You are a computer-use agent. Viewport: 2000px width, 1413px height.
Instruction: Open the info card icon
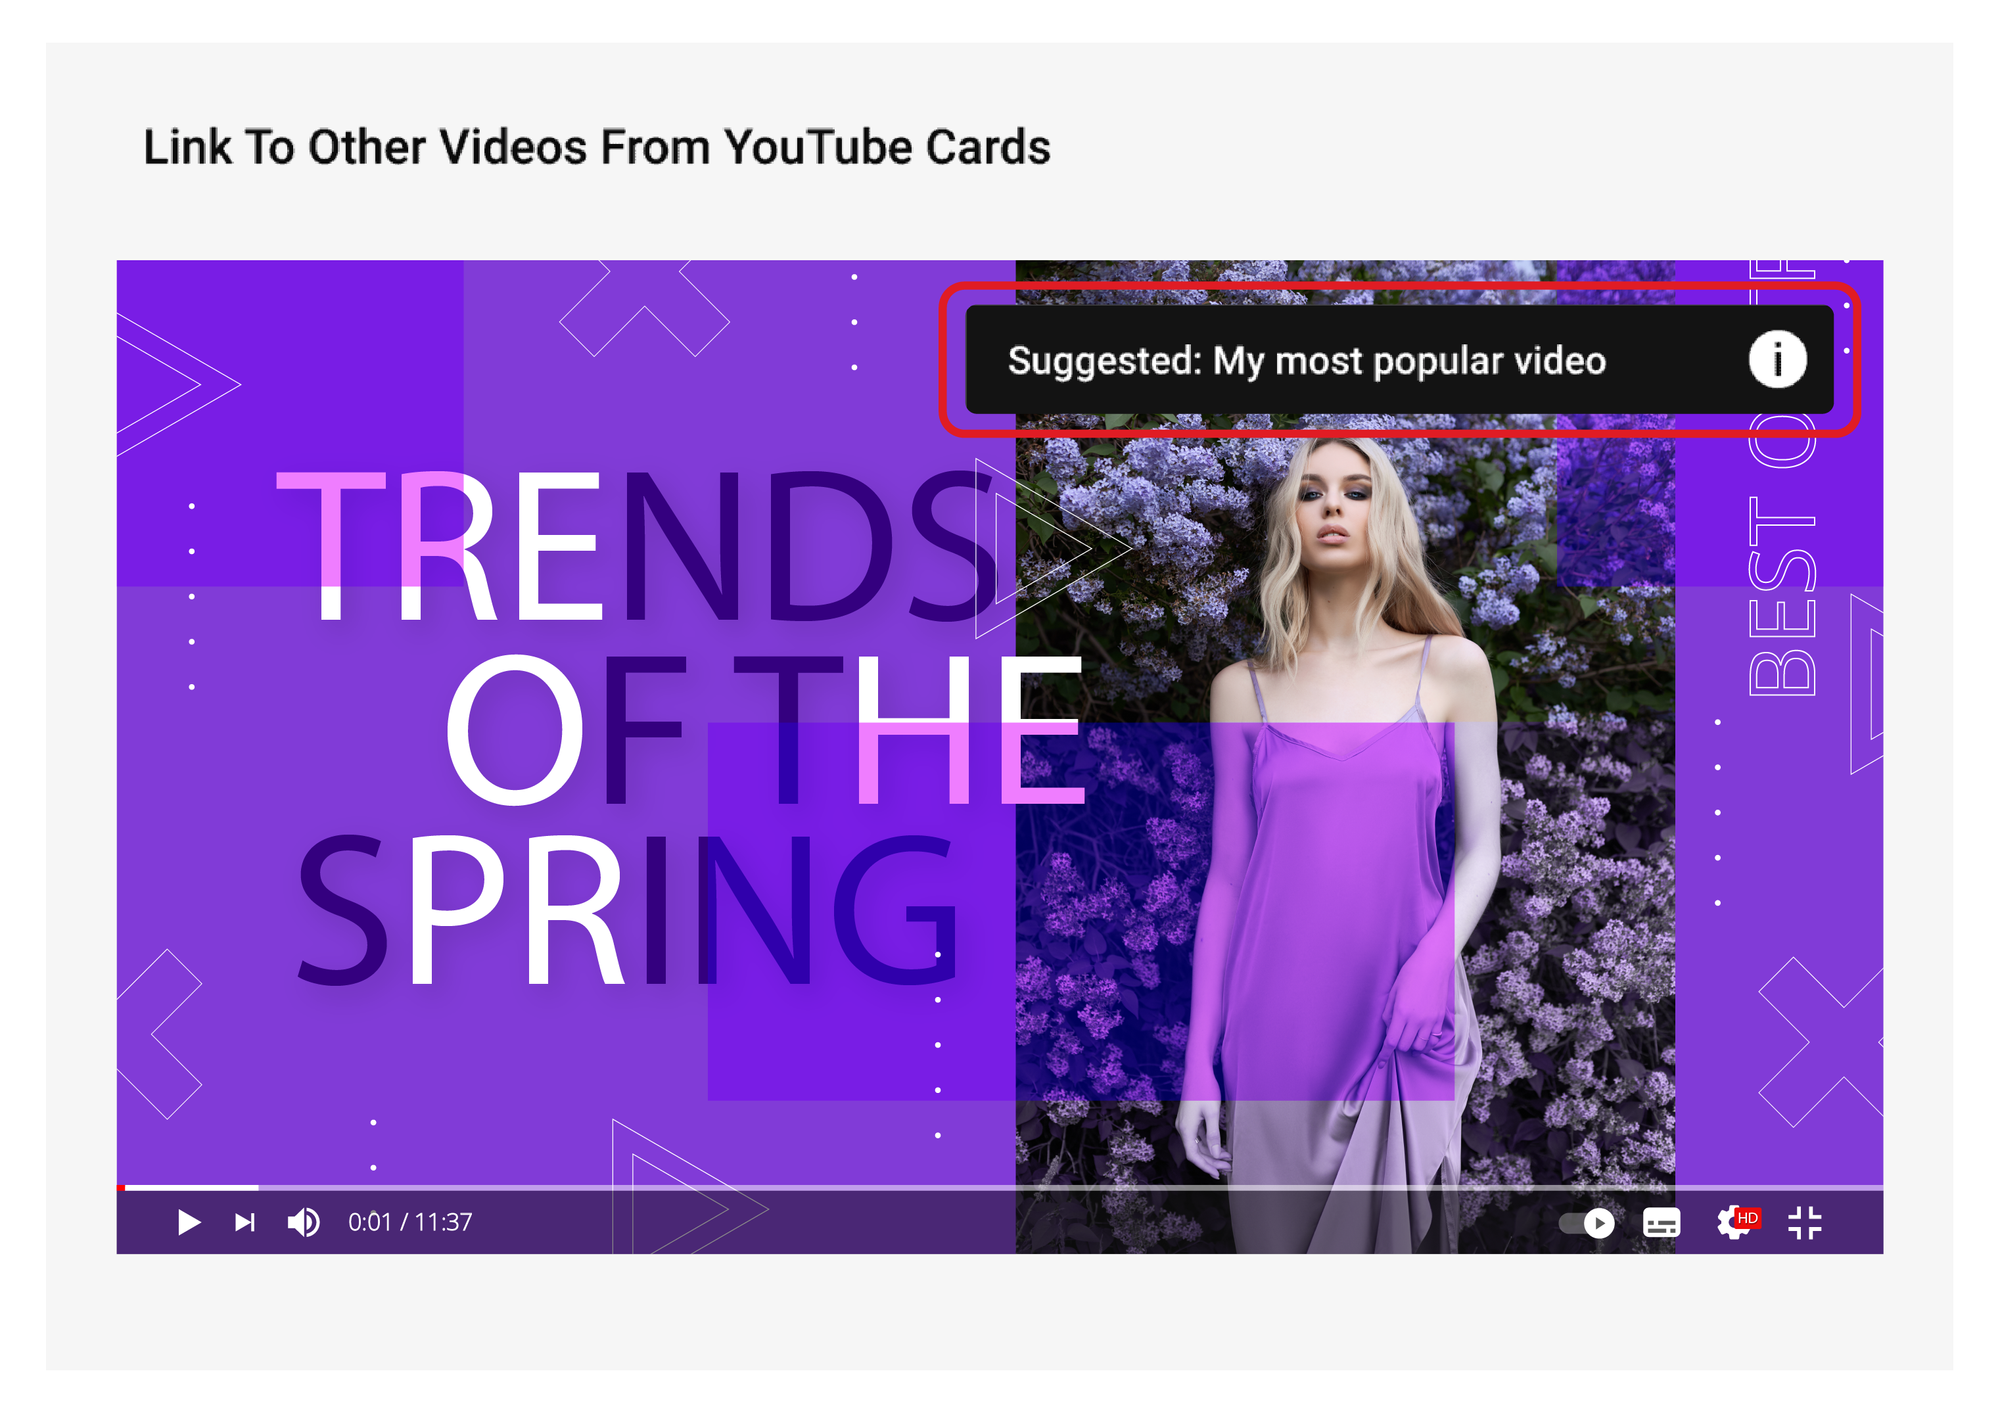tap(1777, 360)
